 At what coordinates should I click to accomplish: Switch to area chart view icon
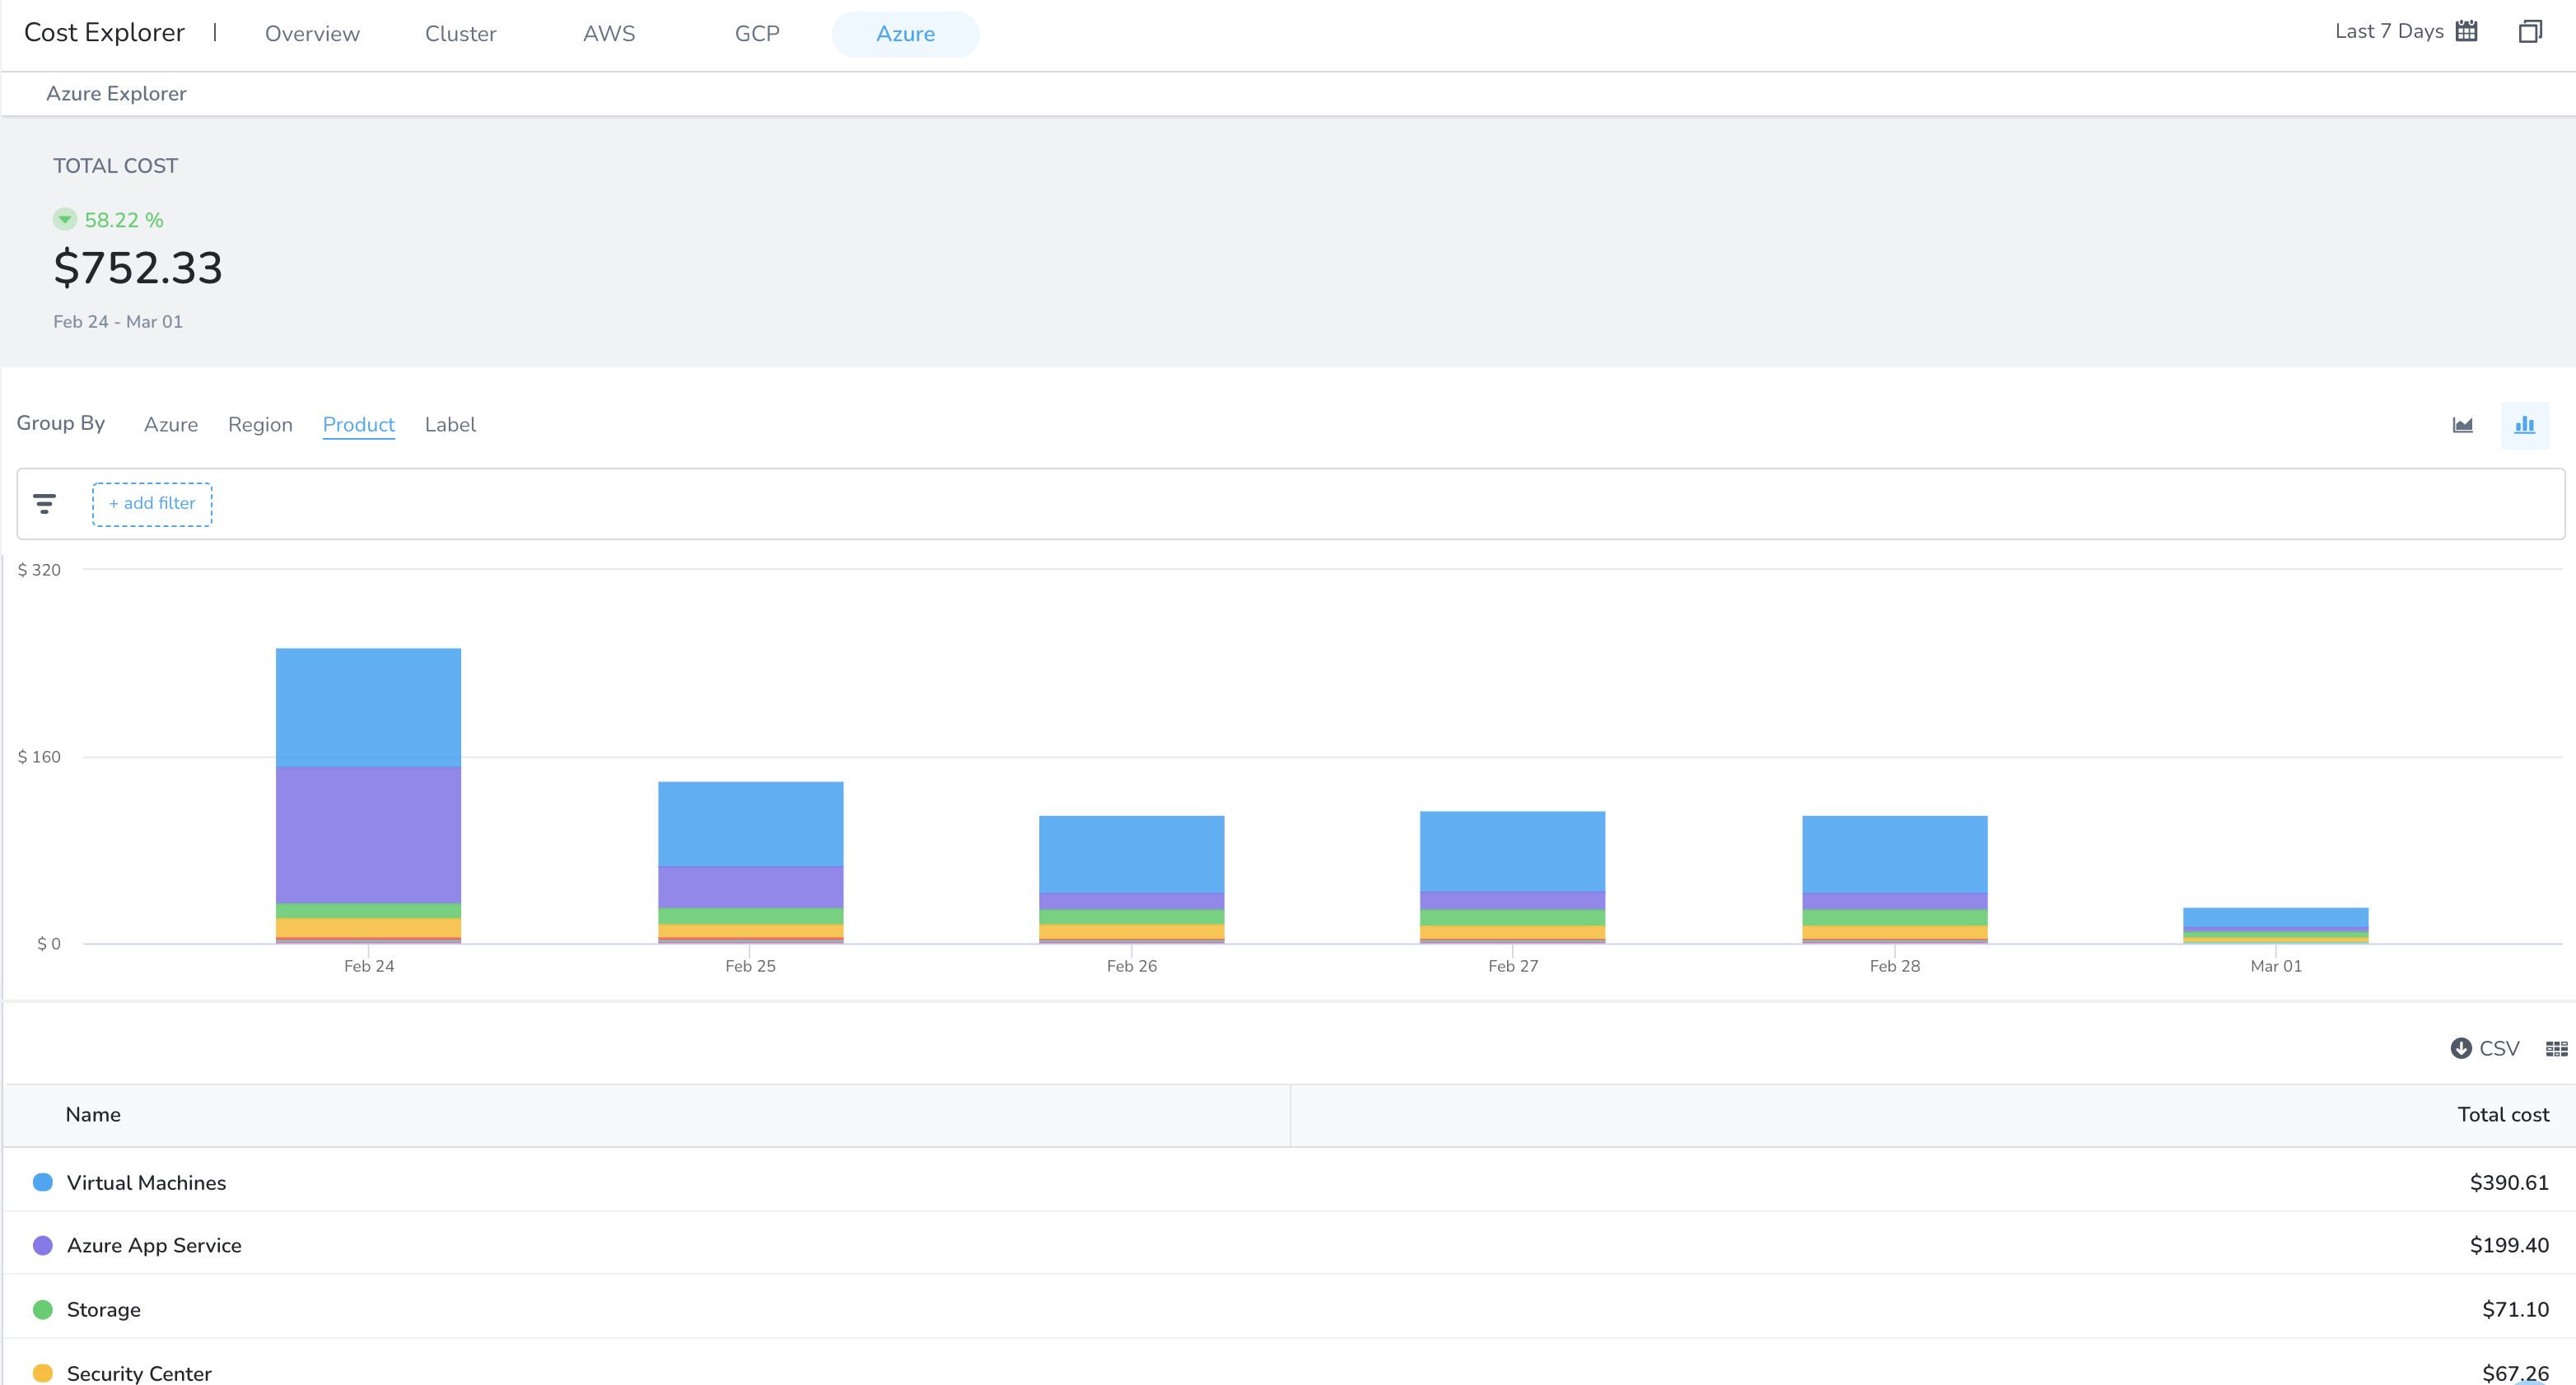click(x=2463, y=425)
